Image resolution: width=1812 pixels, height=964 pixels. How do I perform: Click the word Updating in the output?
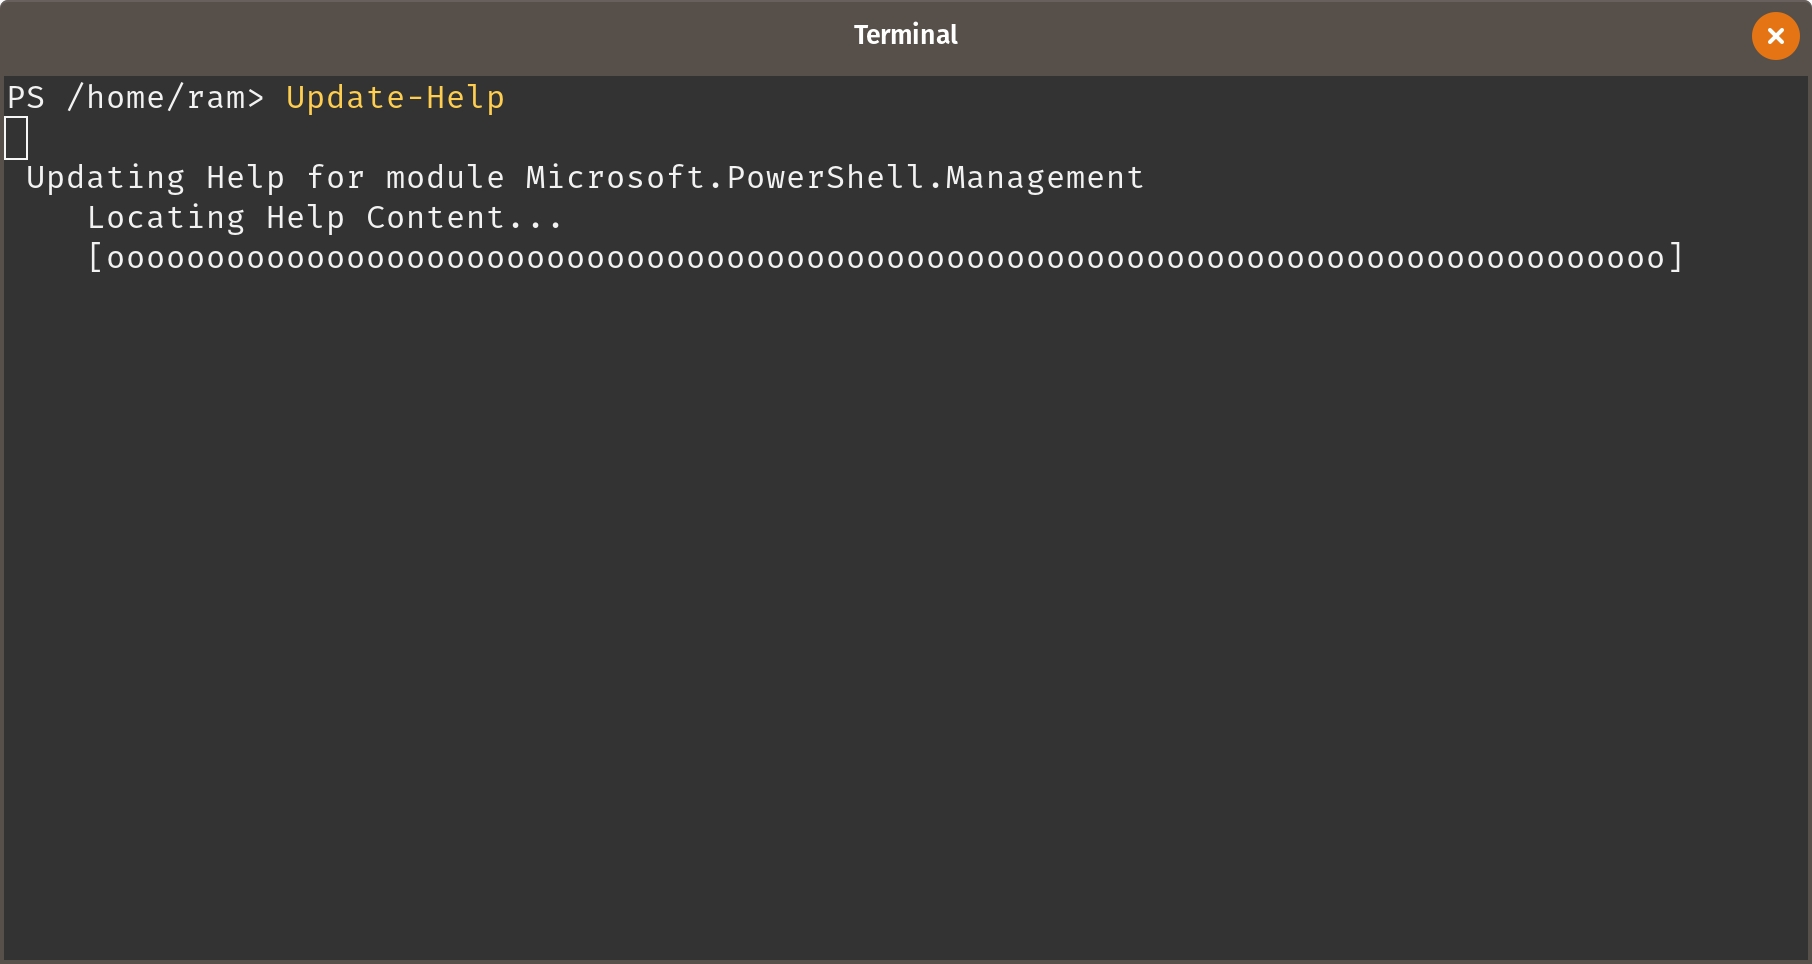(x=105, y=178)
